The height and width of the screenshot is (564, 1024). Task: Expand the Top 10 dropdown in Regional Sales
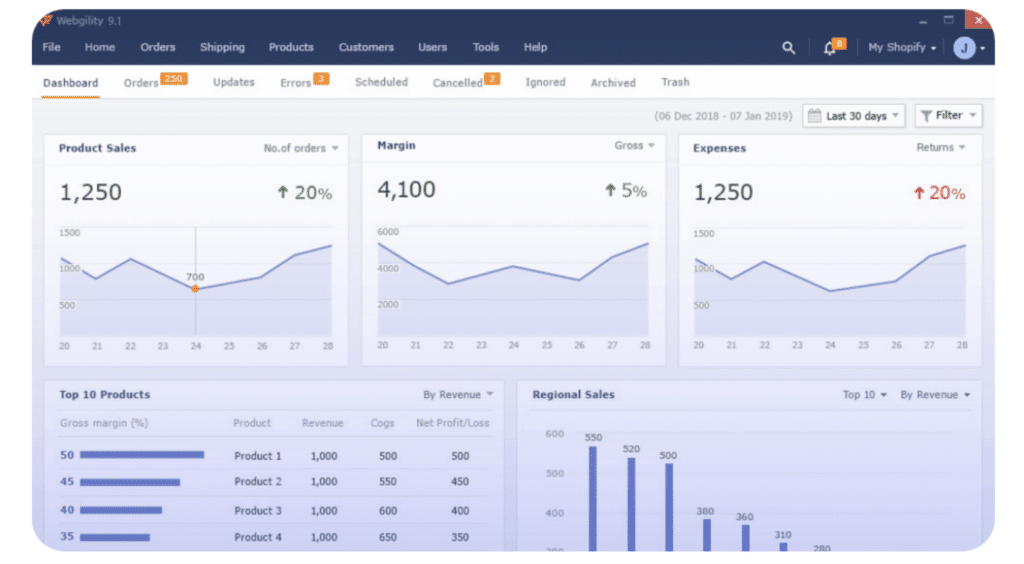pos(865,395)
